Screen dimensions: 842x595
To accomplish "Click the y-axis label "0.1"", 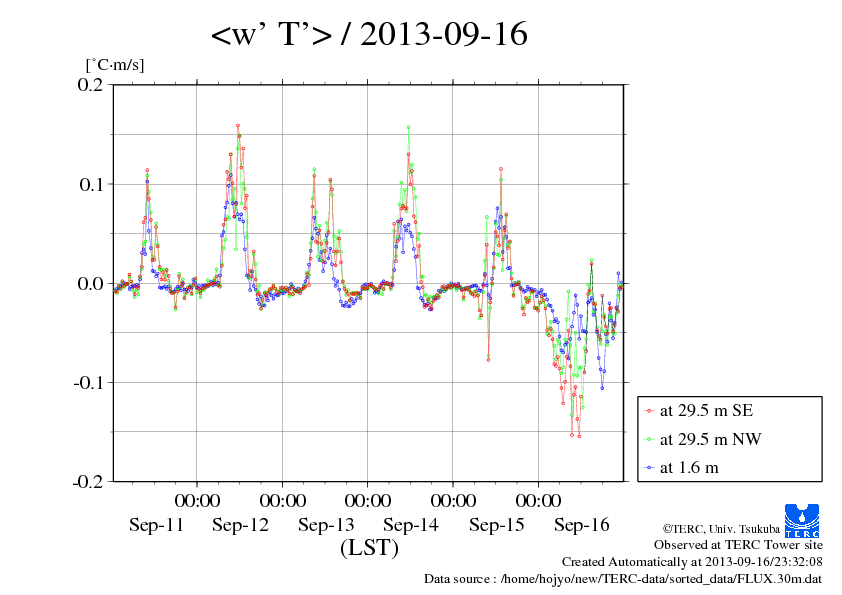I will click(91, 185).
